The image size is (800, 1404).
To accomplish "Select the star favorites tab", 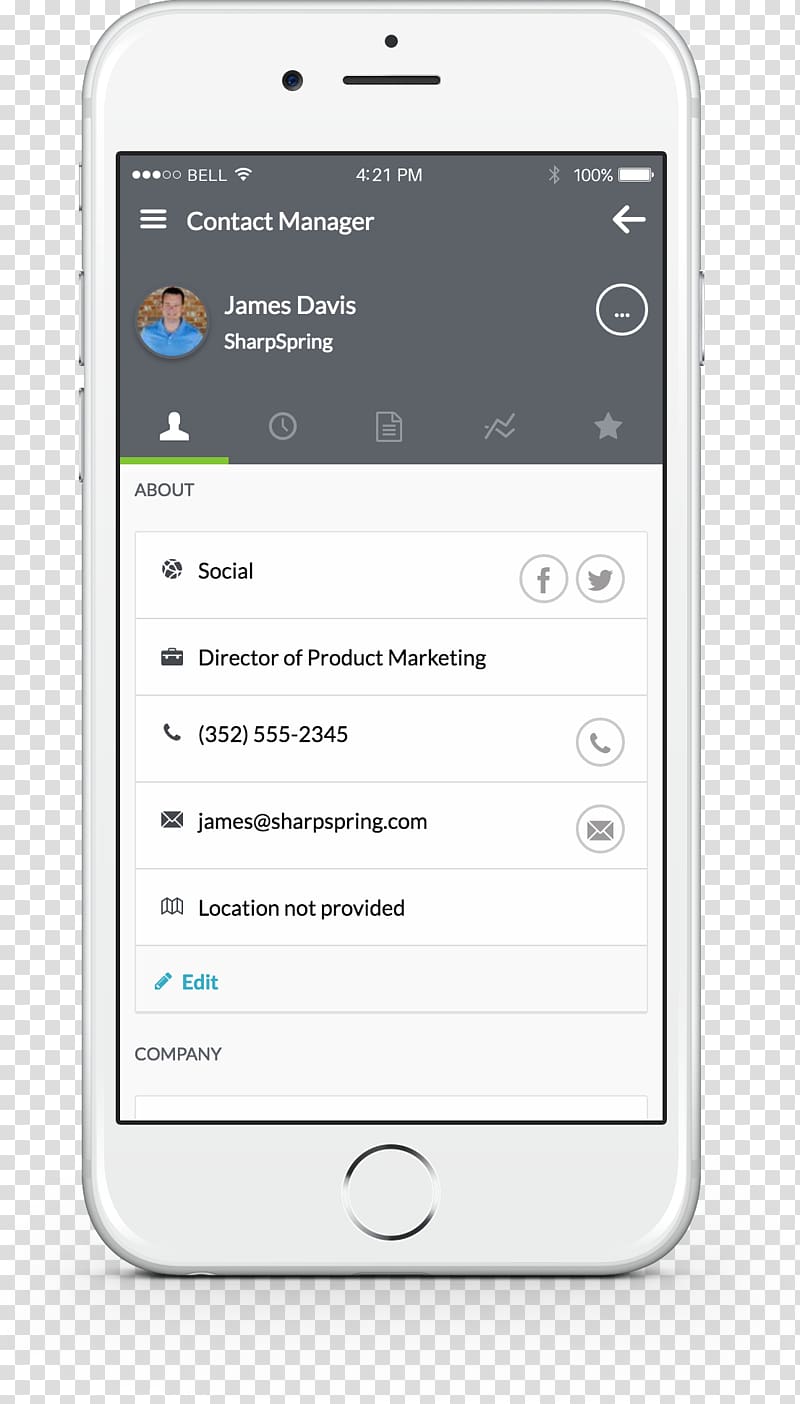I will (x=607, y=427).
